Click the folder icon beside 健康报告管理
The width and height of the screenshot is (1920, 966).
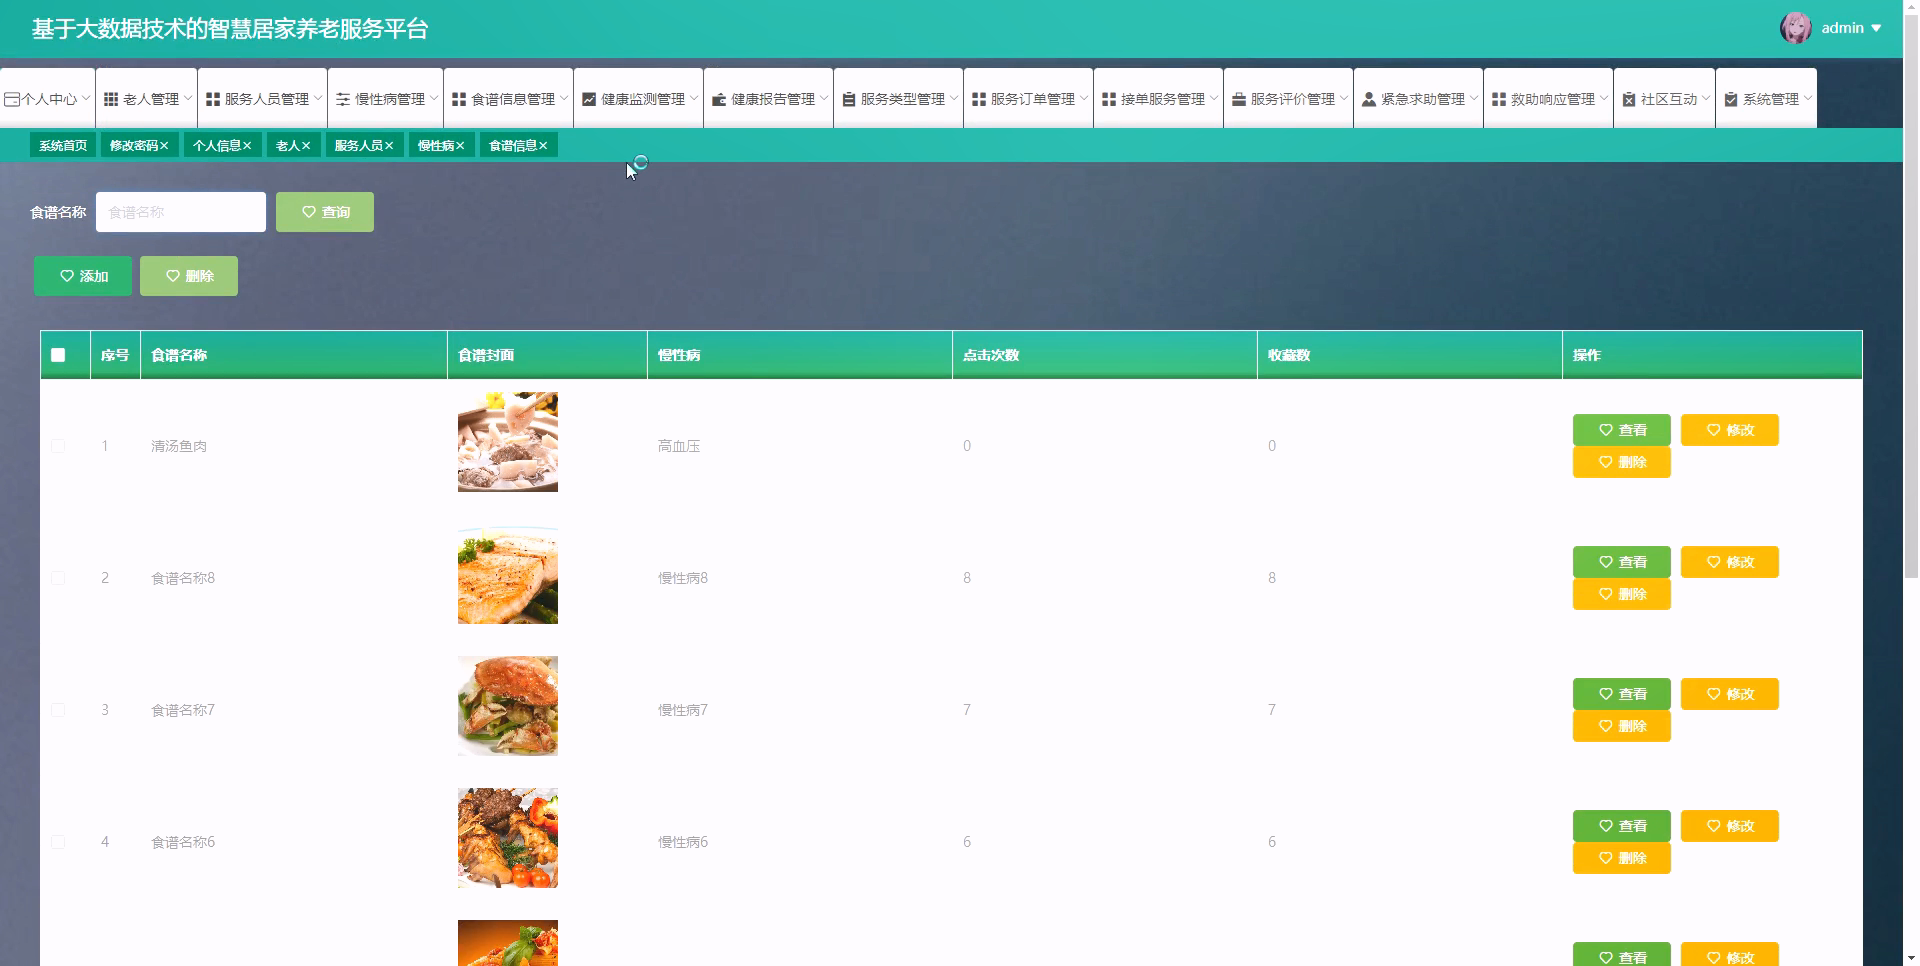(x=719, y=99)
